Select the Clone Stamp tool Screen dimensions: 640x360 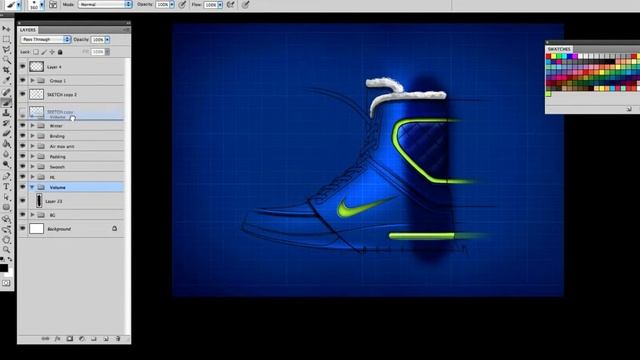coord(6,113)
